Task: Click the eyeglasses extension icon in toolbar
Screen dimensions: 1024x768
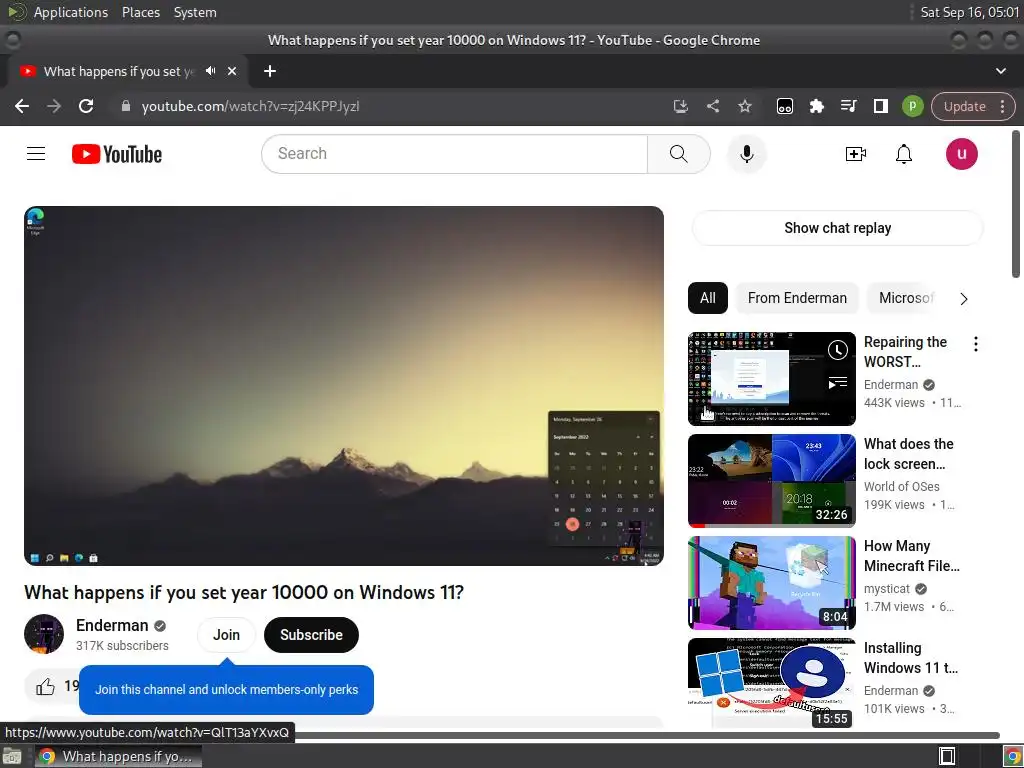Action: pyautogui.click(x=784, y=106)
